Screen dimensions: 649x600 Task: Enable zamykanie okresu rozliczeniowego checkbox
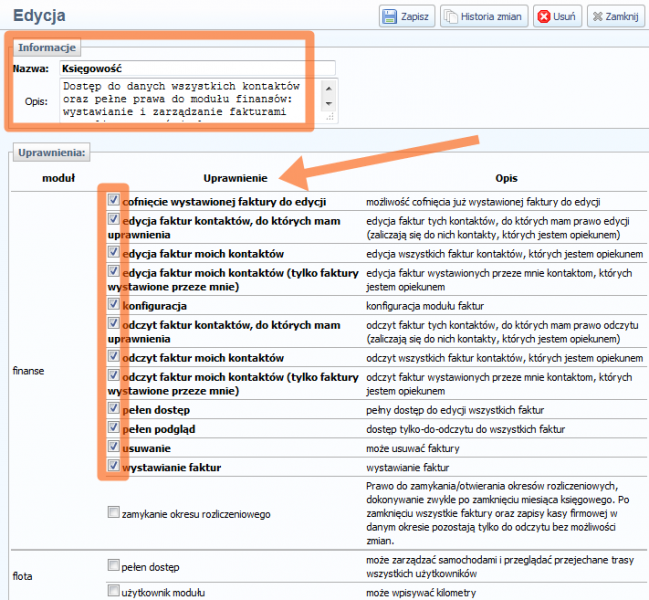[x=113, y=512]
